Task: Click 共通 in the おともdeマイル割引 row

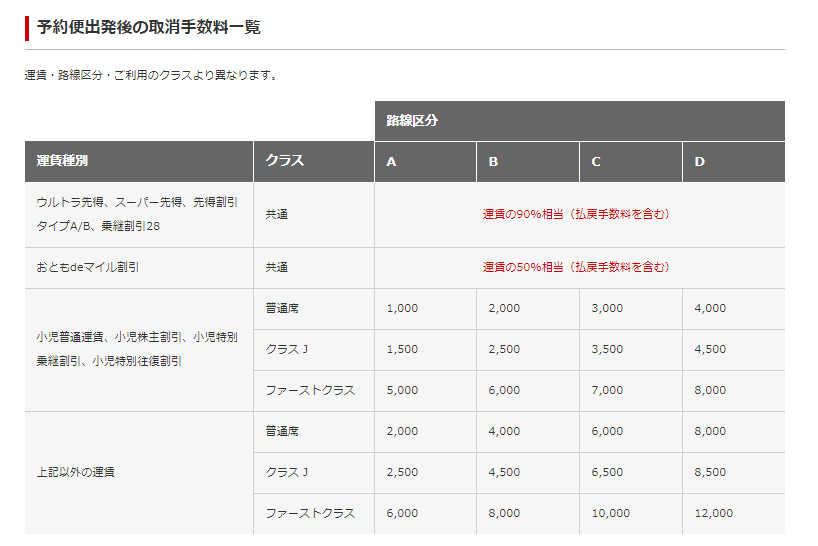Action: (276, 268)
